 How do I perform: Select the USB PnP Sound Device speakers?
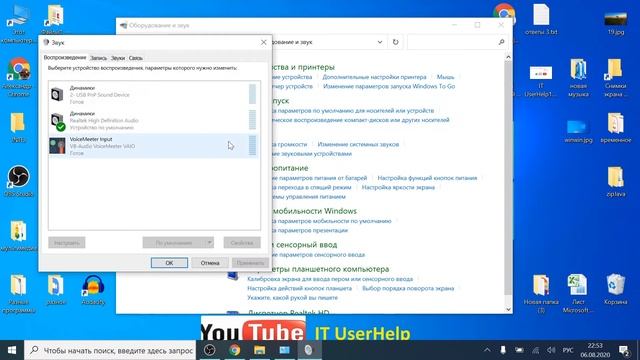pos(153,94)
